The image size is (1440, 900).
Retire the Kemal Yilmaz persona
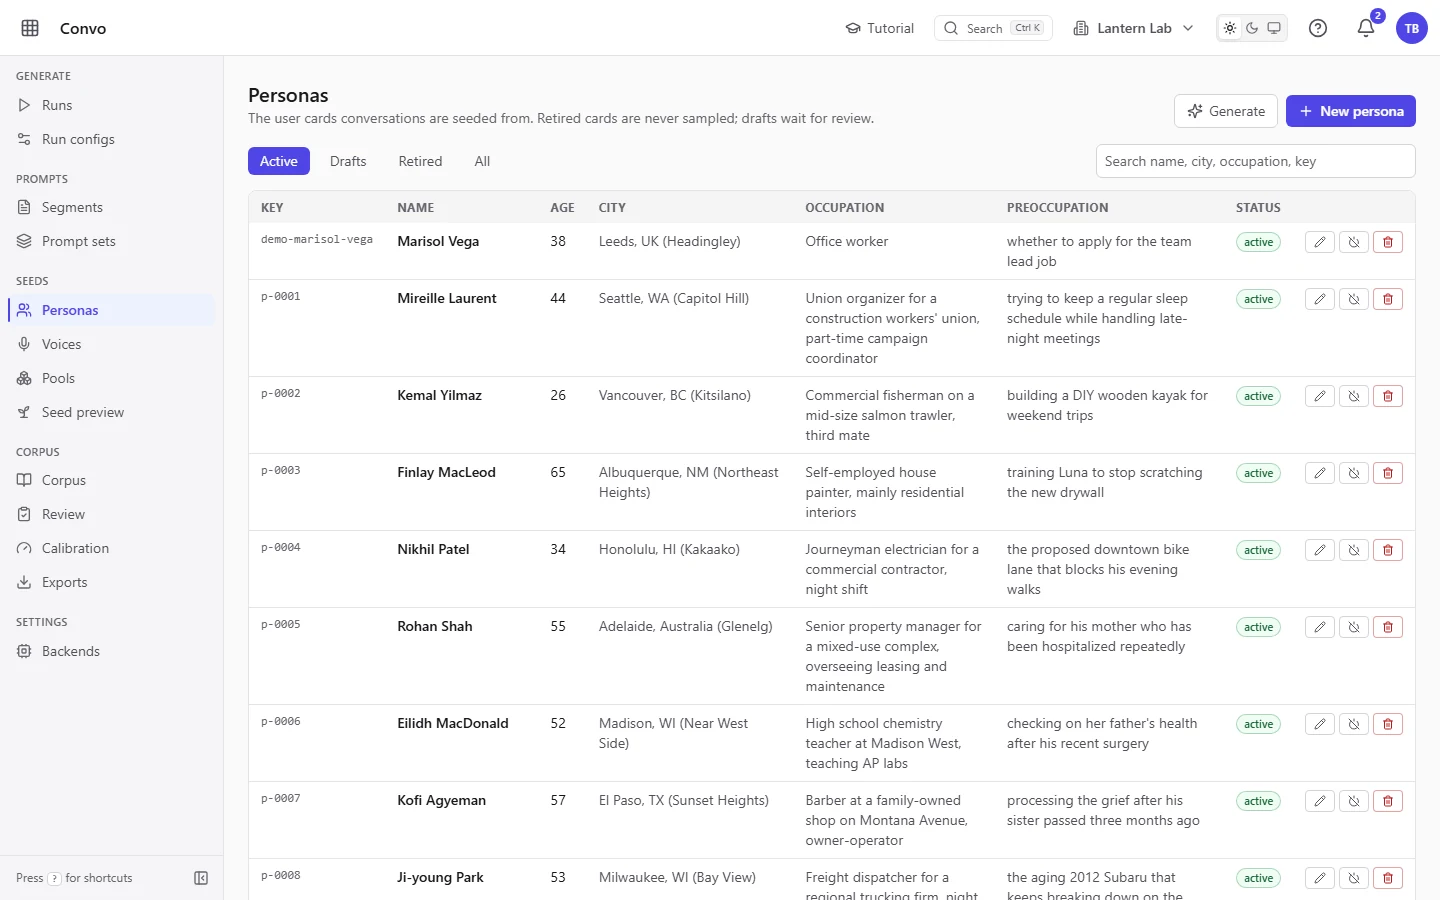point(1354,396)
